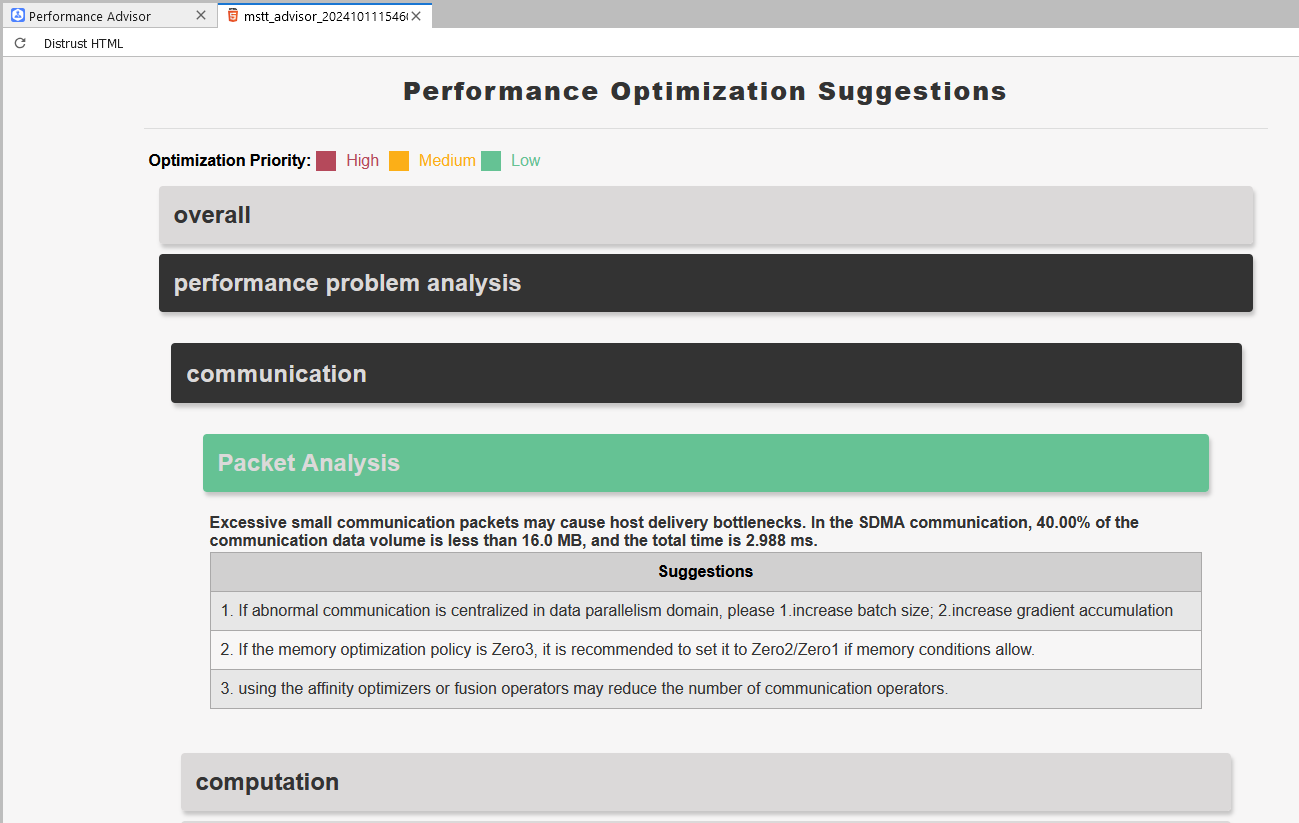Collapse the Packet Analysis panel
This screenshot has width=1299, height=823.
706,463
